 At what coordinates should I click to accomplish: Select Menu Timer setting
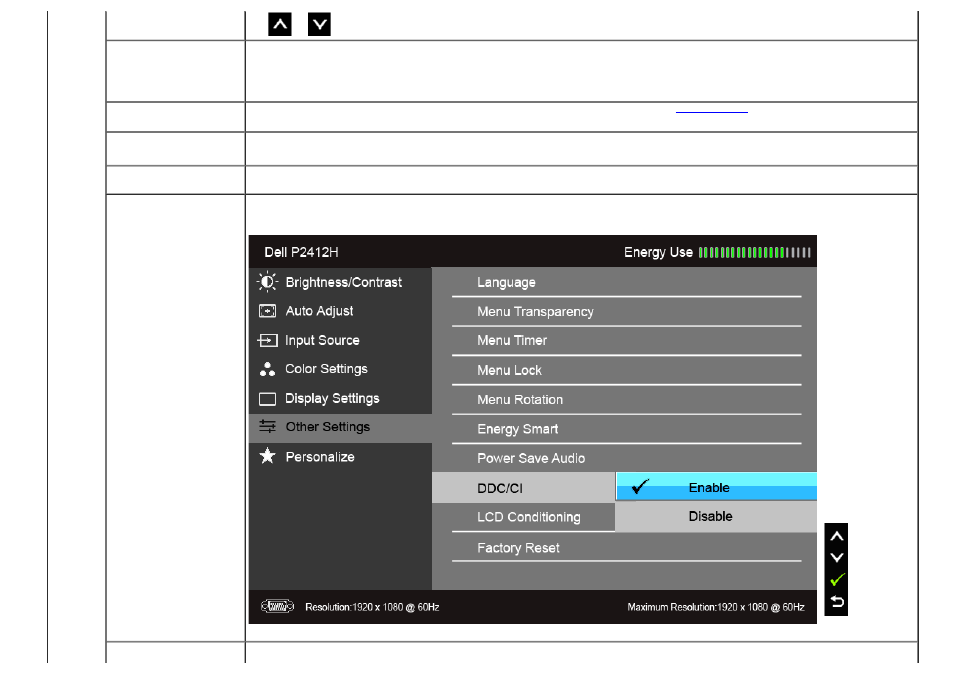627,341
